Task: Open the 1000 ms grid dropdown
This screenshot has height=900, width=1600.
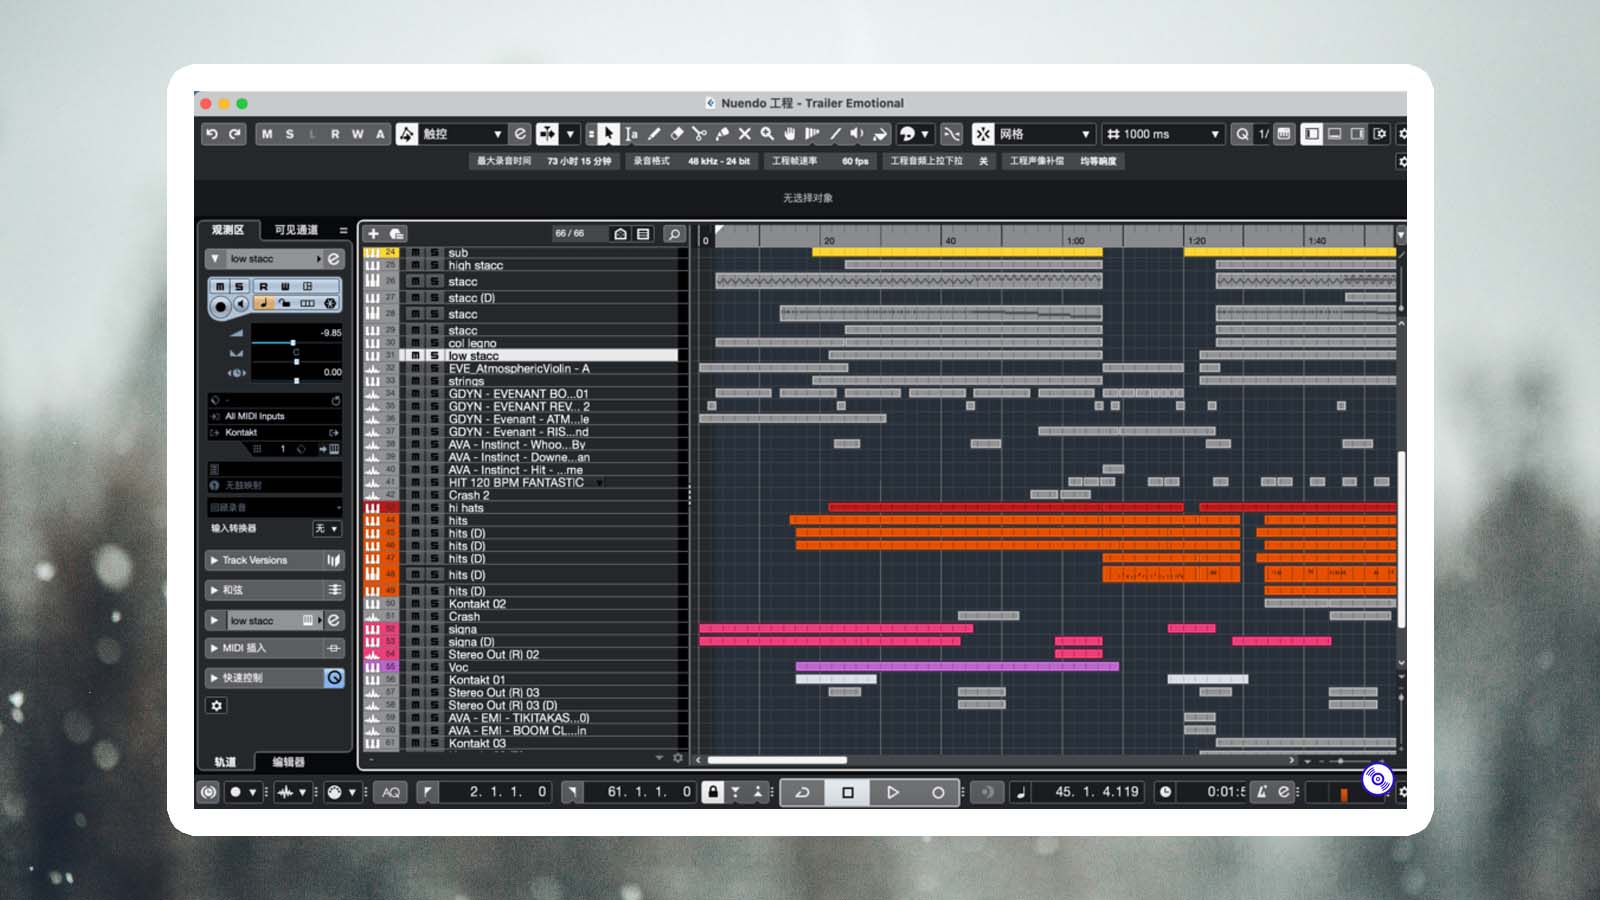Action: pos(1164,134)
